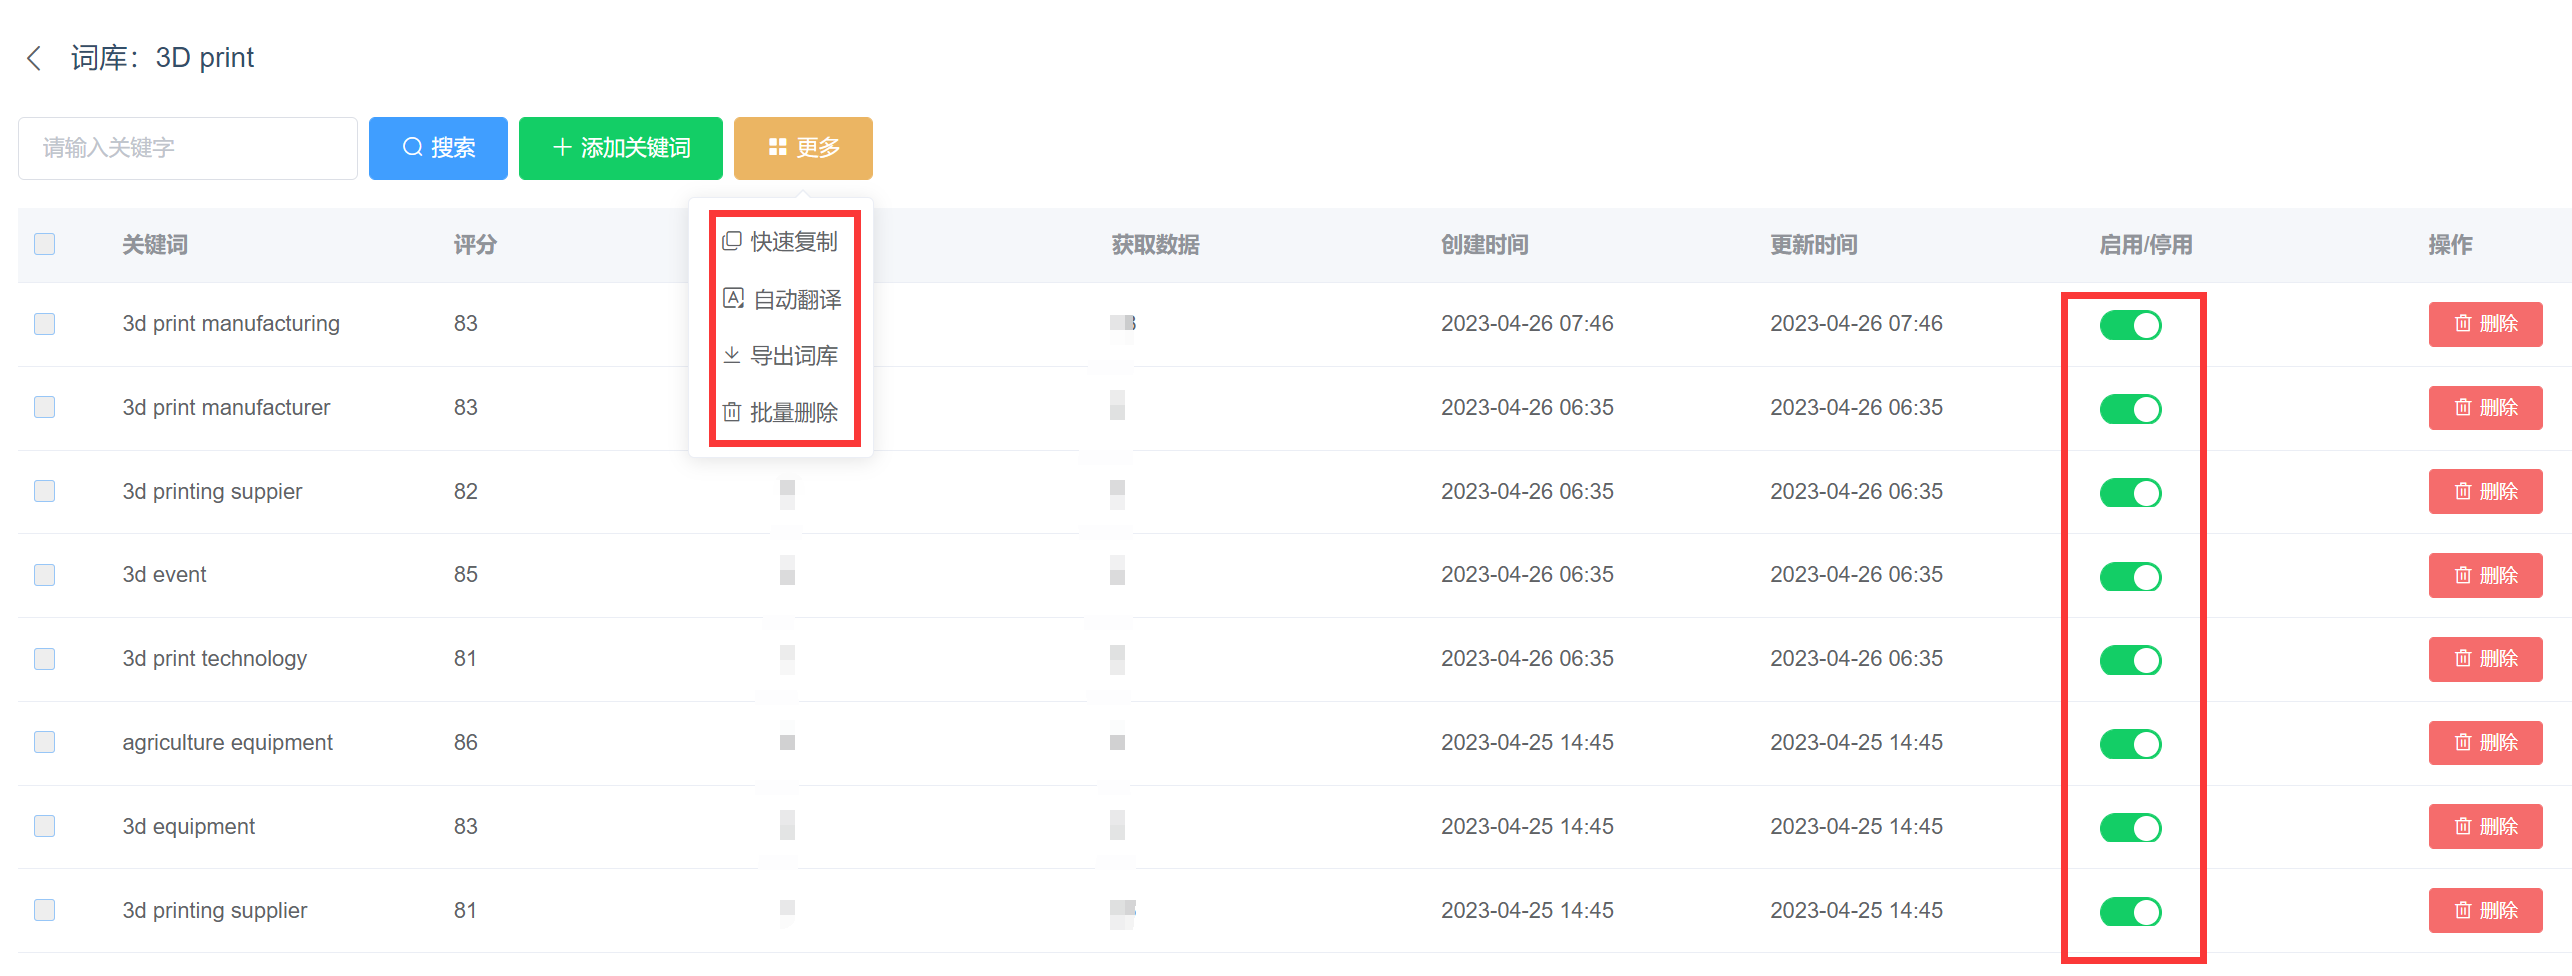Select 批量删除 from the dropdown menu
2572x976 pixels.
[781, 412]
